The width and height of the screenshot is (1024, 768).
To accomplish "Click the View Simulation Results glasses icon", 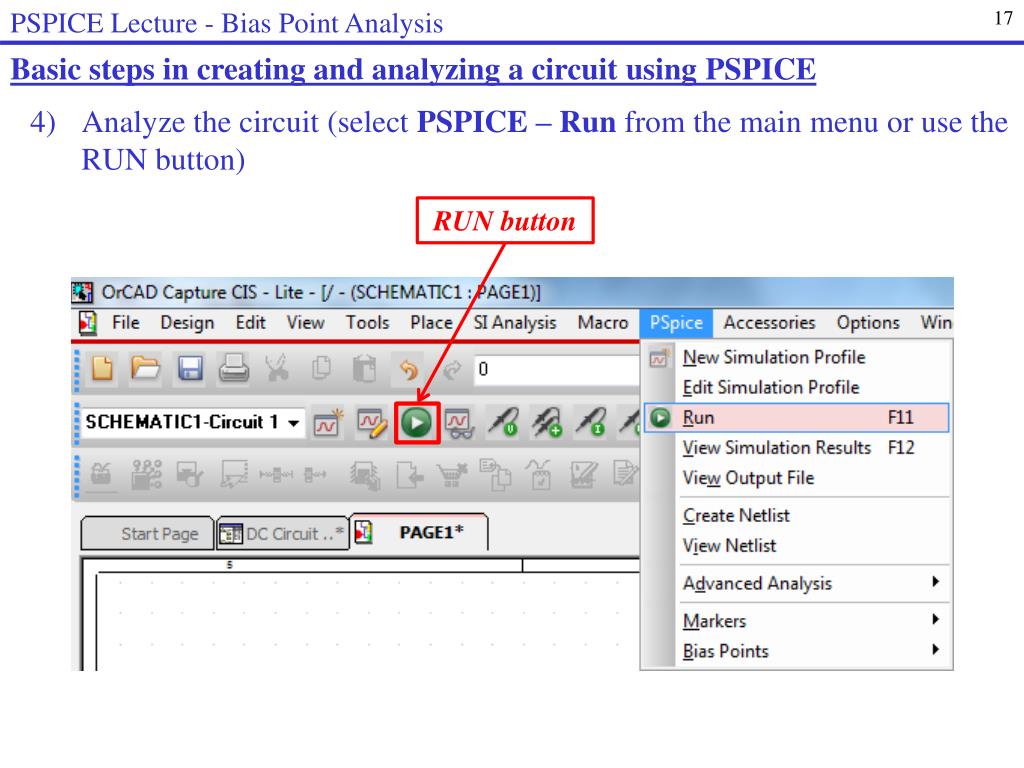I will (x=460, y=424).
